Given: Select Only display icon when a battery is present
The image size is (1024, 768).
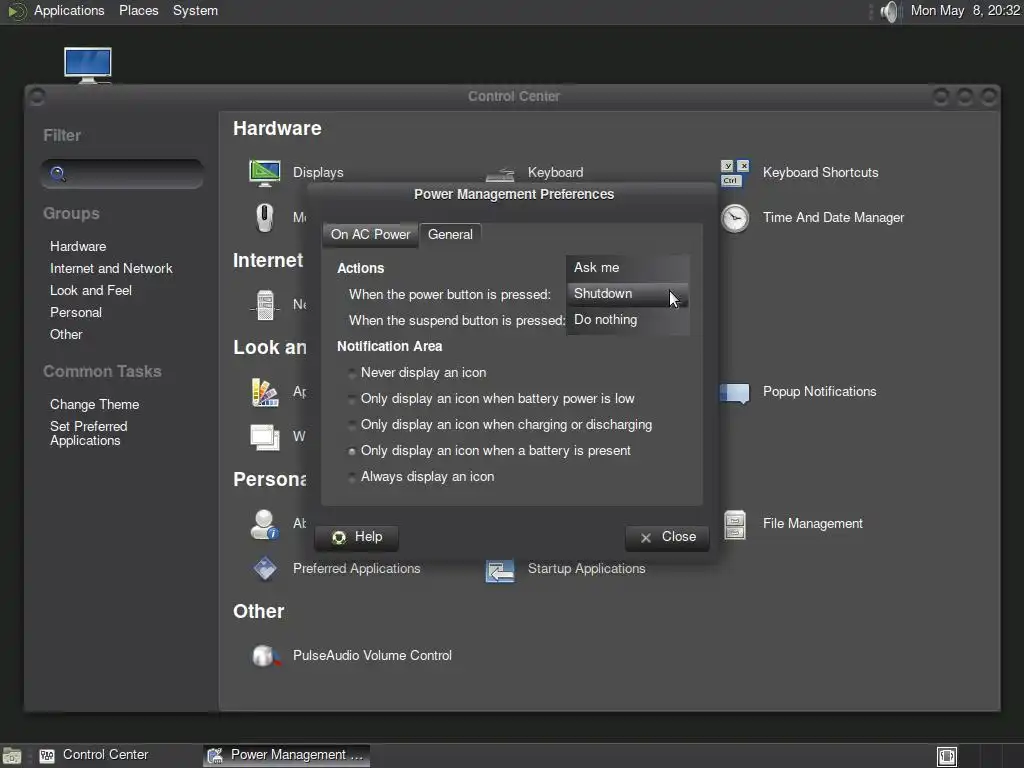Looking at the screenshot, I should [490, 451].
